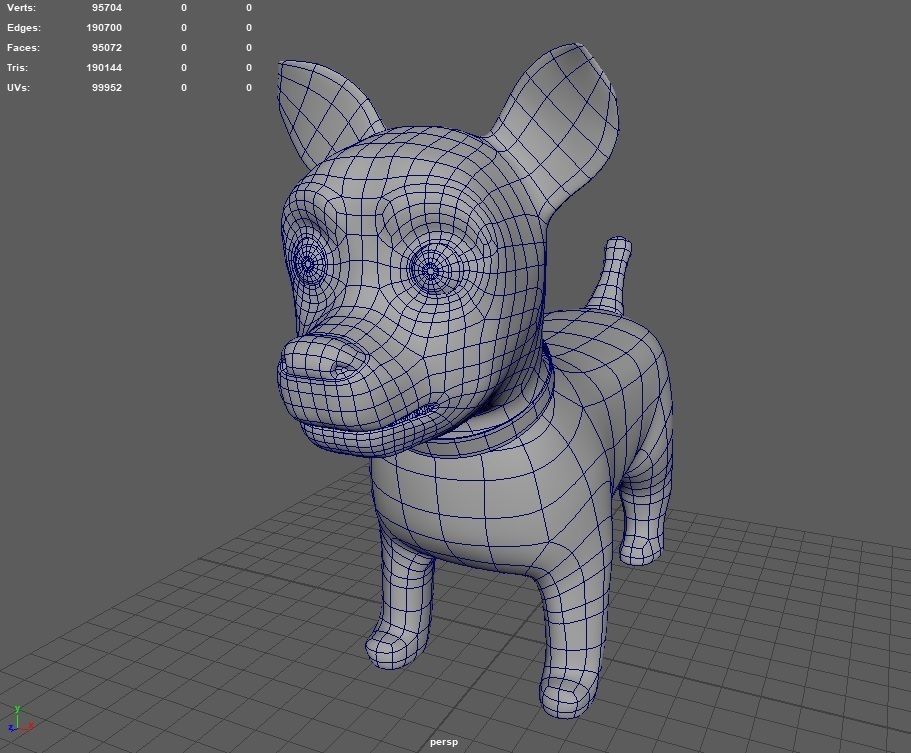
Task: Click the persp camera label
Action: (444, 742)
